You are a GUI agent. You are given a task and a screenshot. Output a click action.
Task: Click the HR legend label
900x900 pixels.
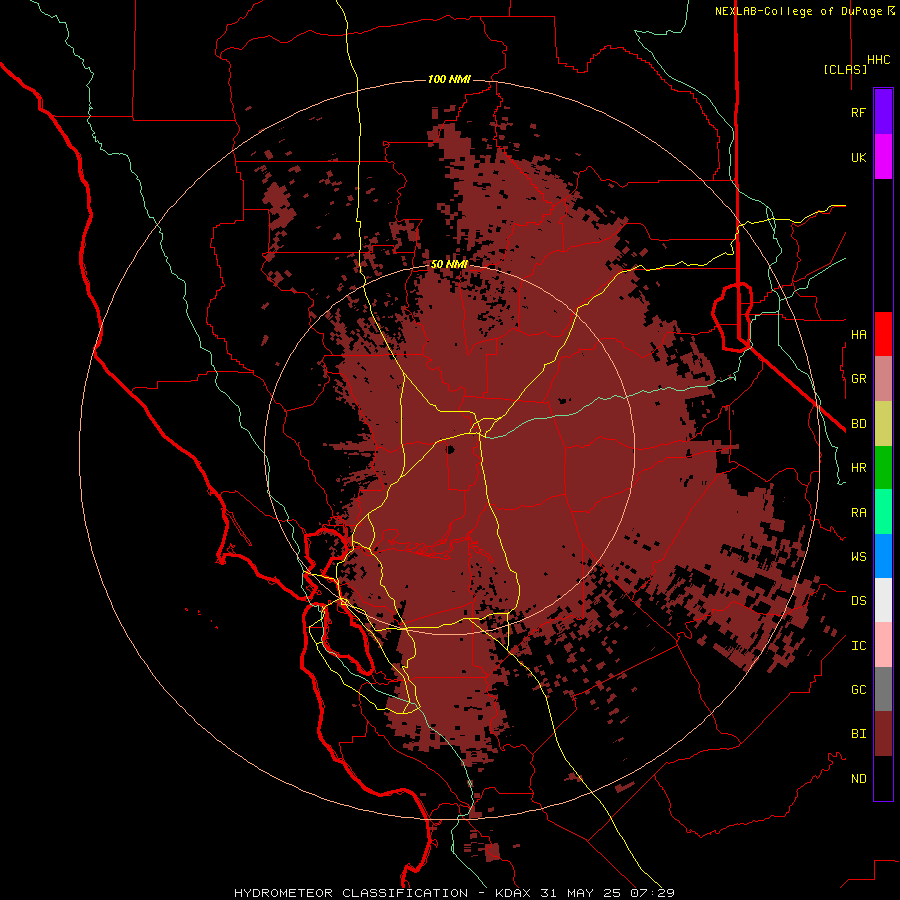859,468
